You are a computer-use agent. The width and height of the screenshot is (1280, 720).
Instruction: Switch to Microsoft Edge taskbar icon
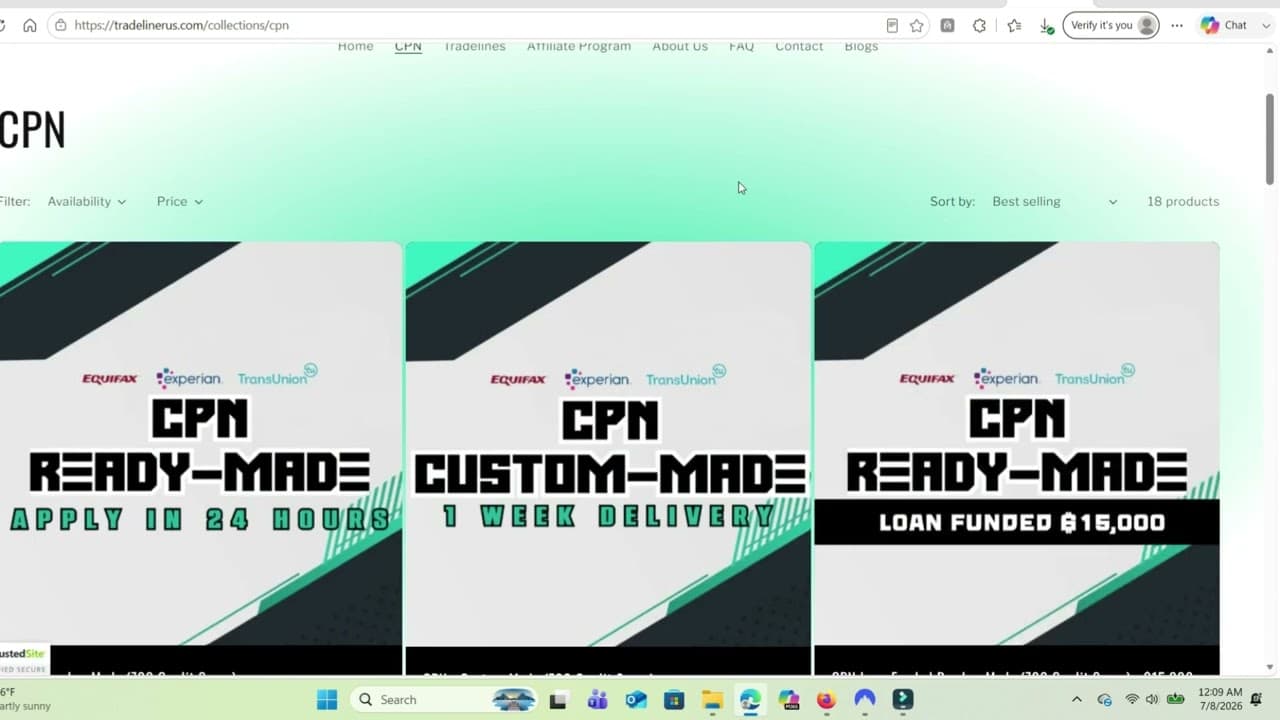(x=750, y=700)
